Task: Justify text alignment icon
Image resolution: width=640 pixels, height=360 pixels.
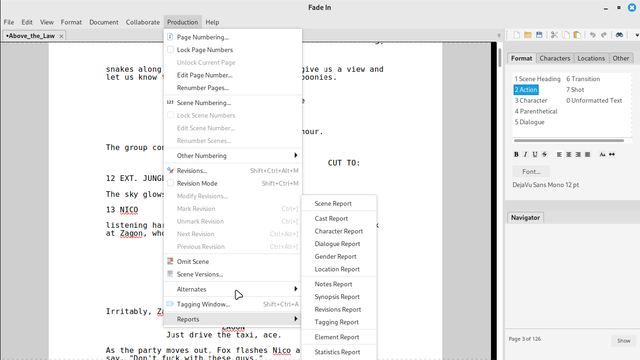Action: point(587,154)
